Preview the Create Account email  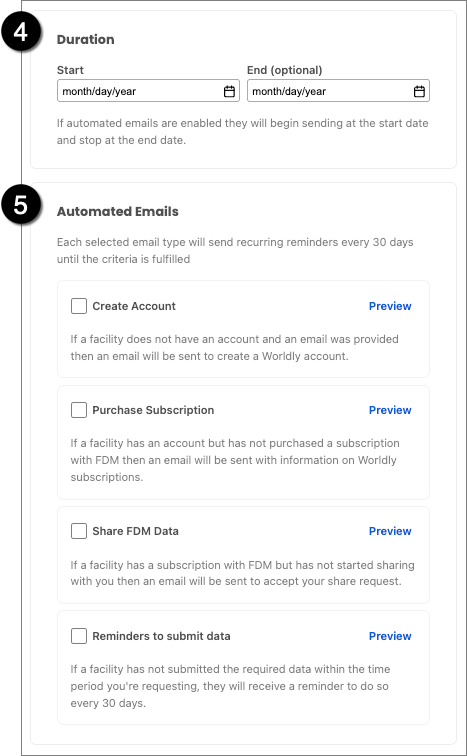[x=390, y=306]
